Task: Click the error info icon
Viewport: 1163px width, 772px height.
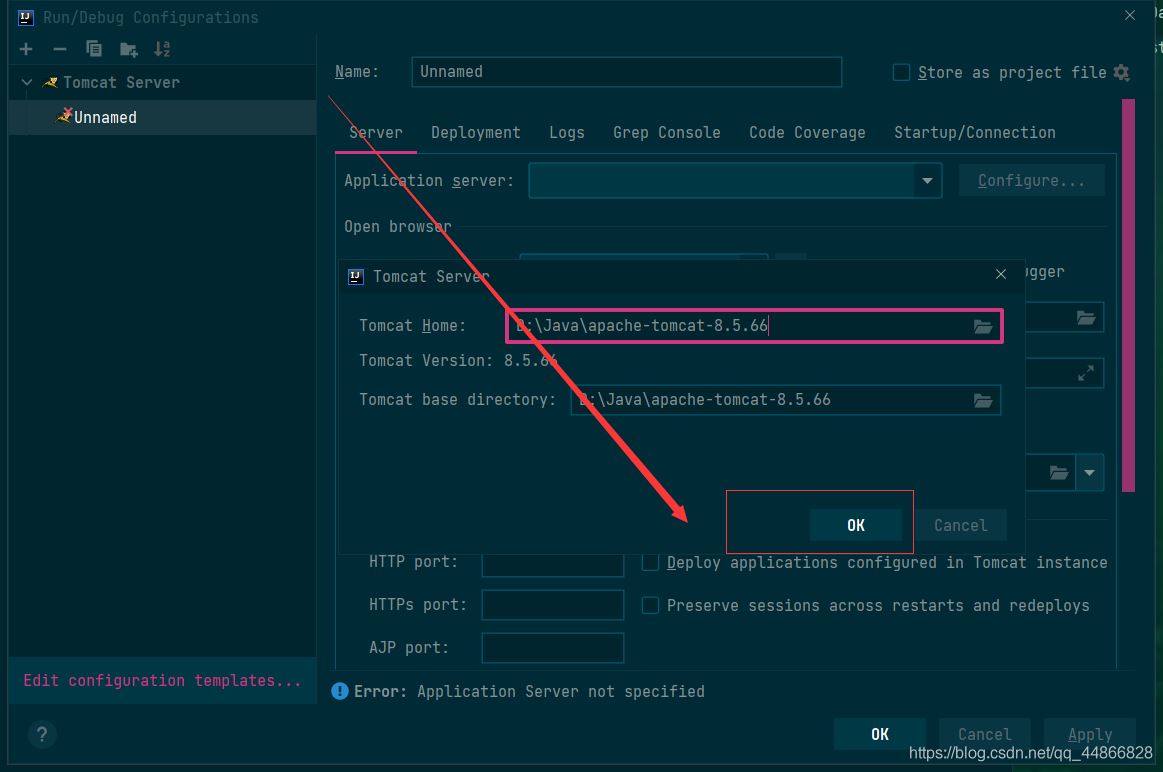Action: [340, 691]
